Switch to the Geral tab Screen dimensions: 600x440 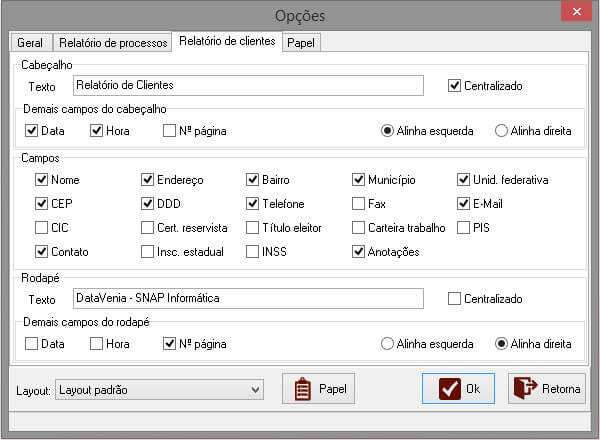(30, 42)
